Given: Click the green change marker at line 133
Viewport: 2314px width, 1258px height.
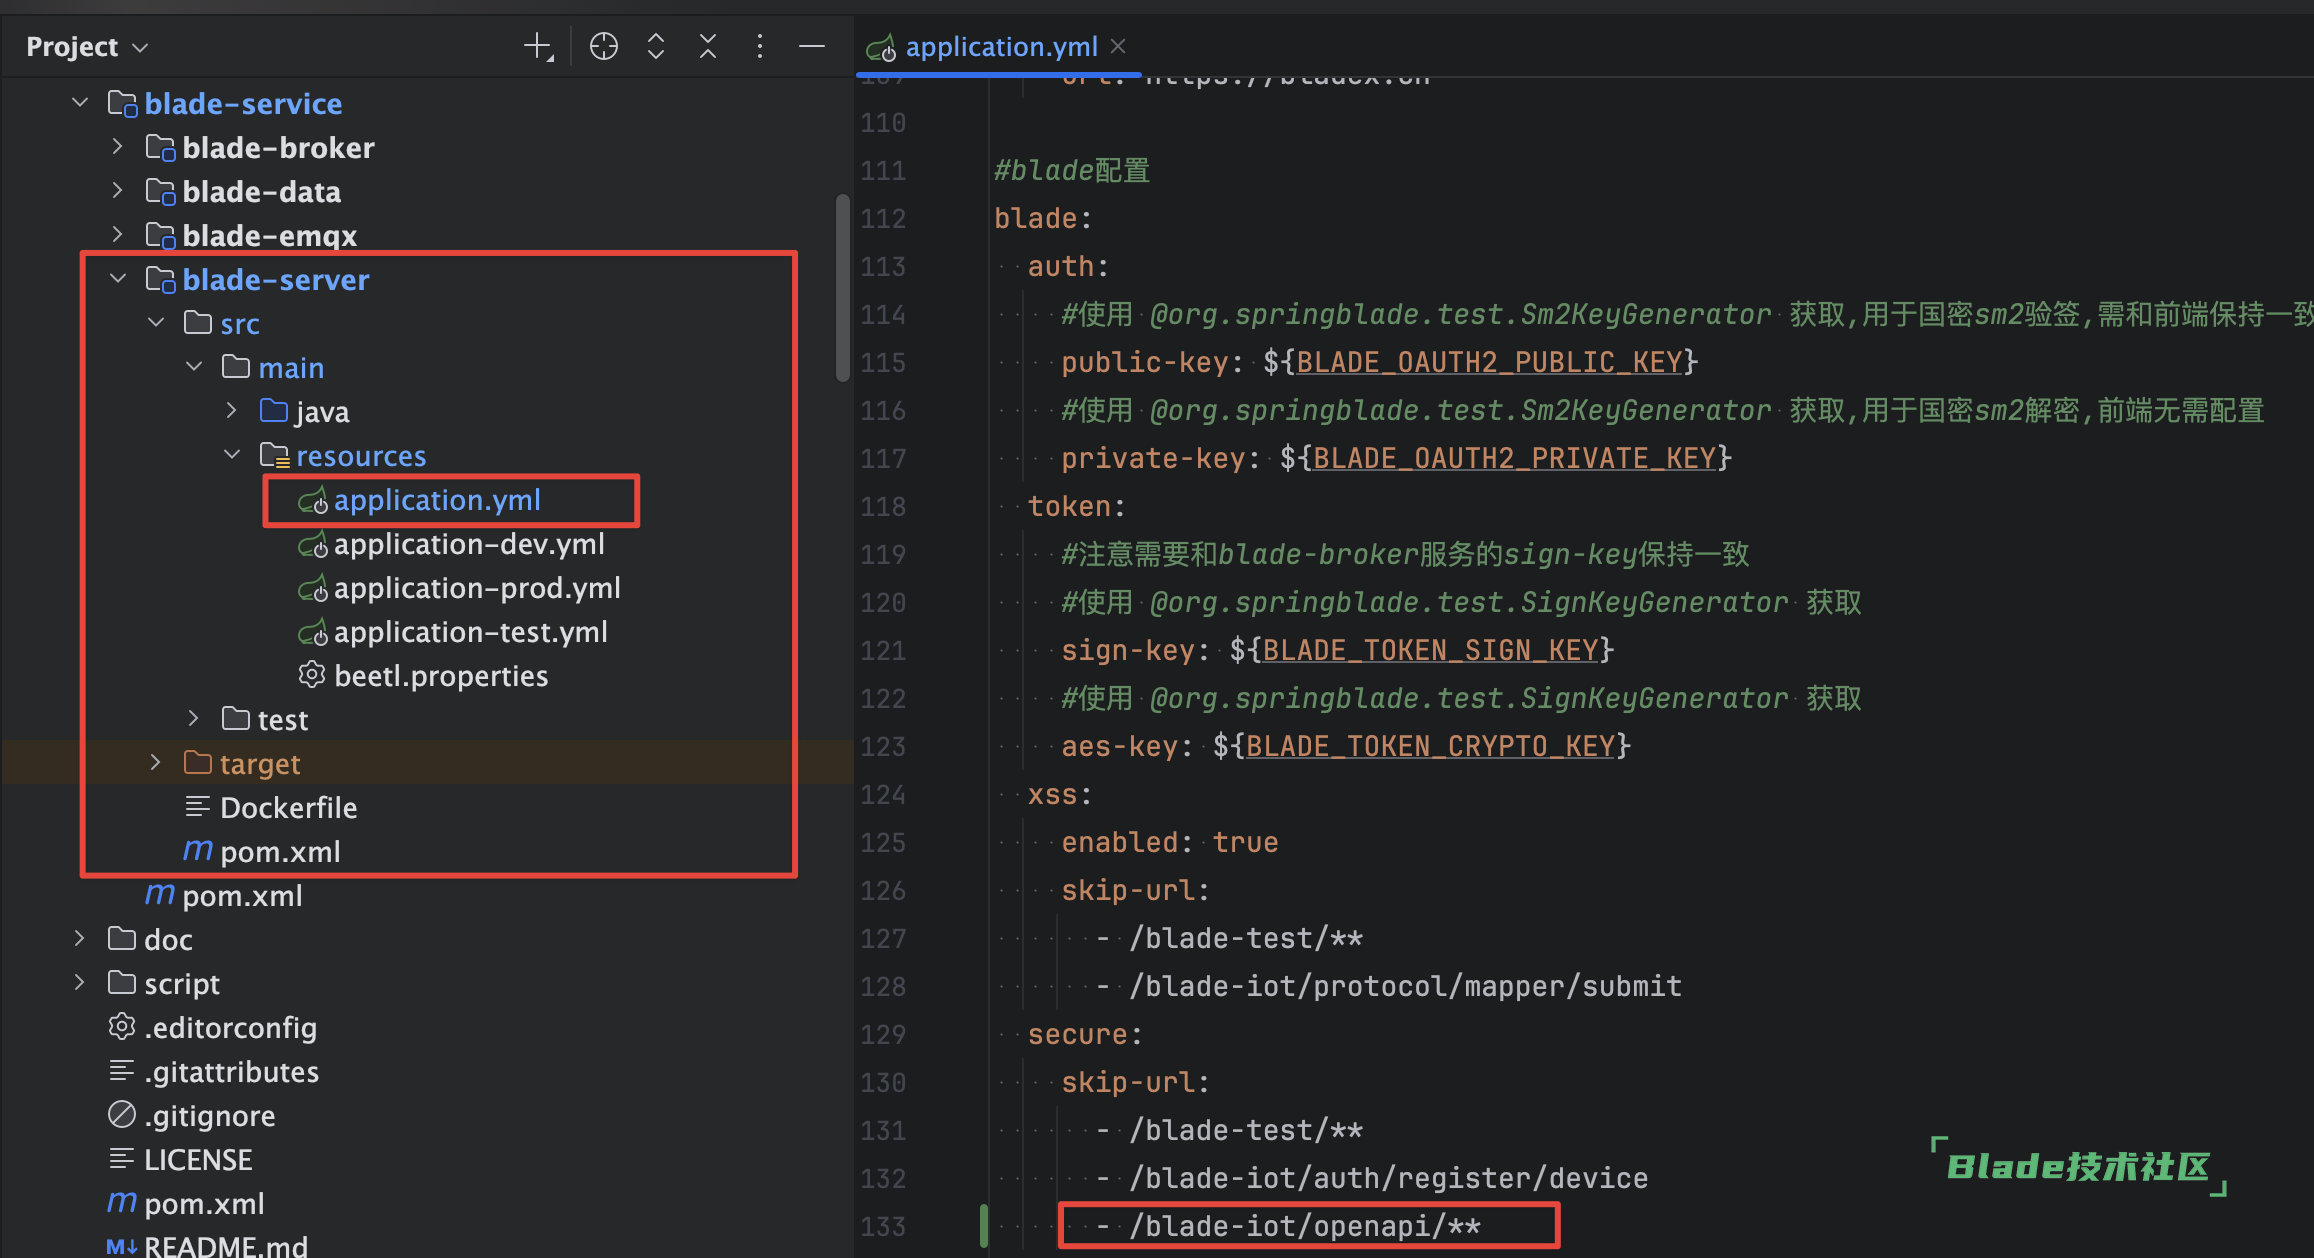Looking at the screenshot, I should 984,1226.
